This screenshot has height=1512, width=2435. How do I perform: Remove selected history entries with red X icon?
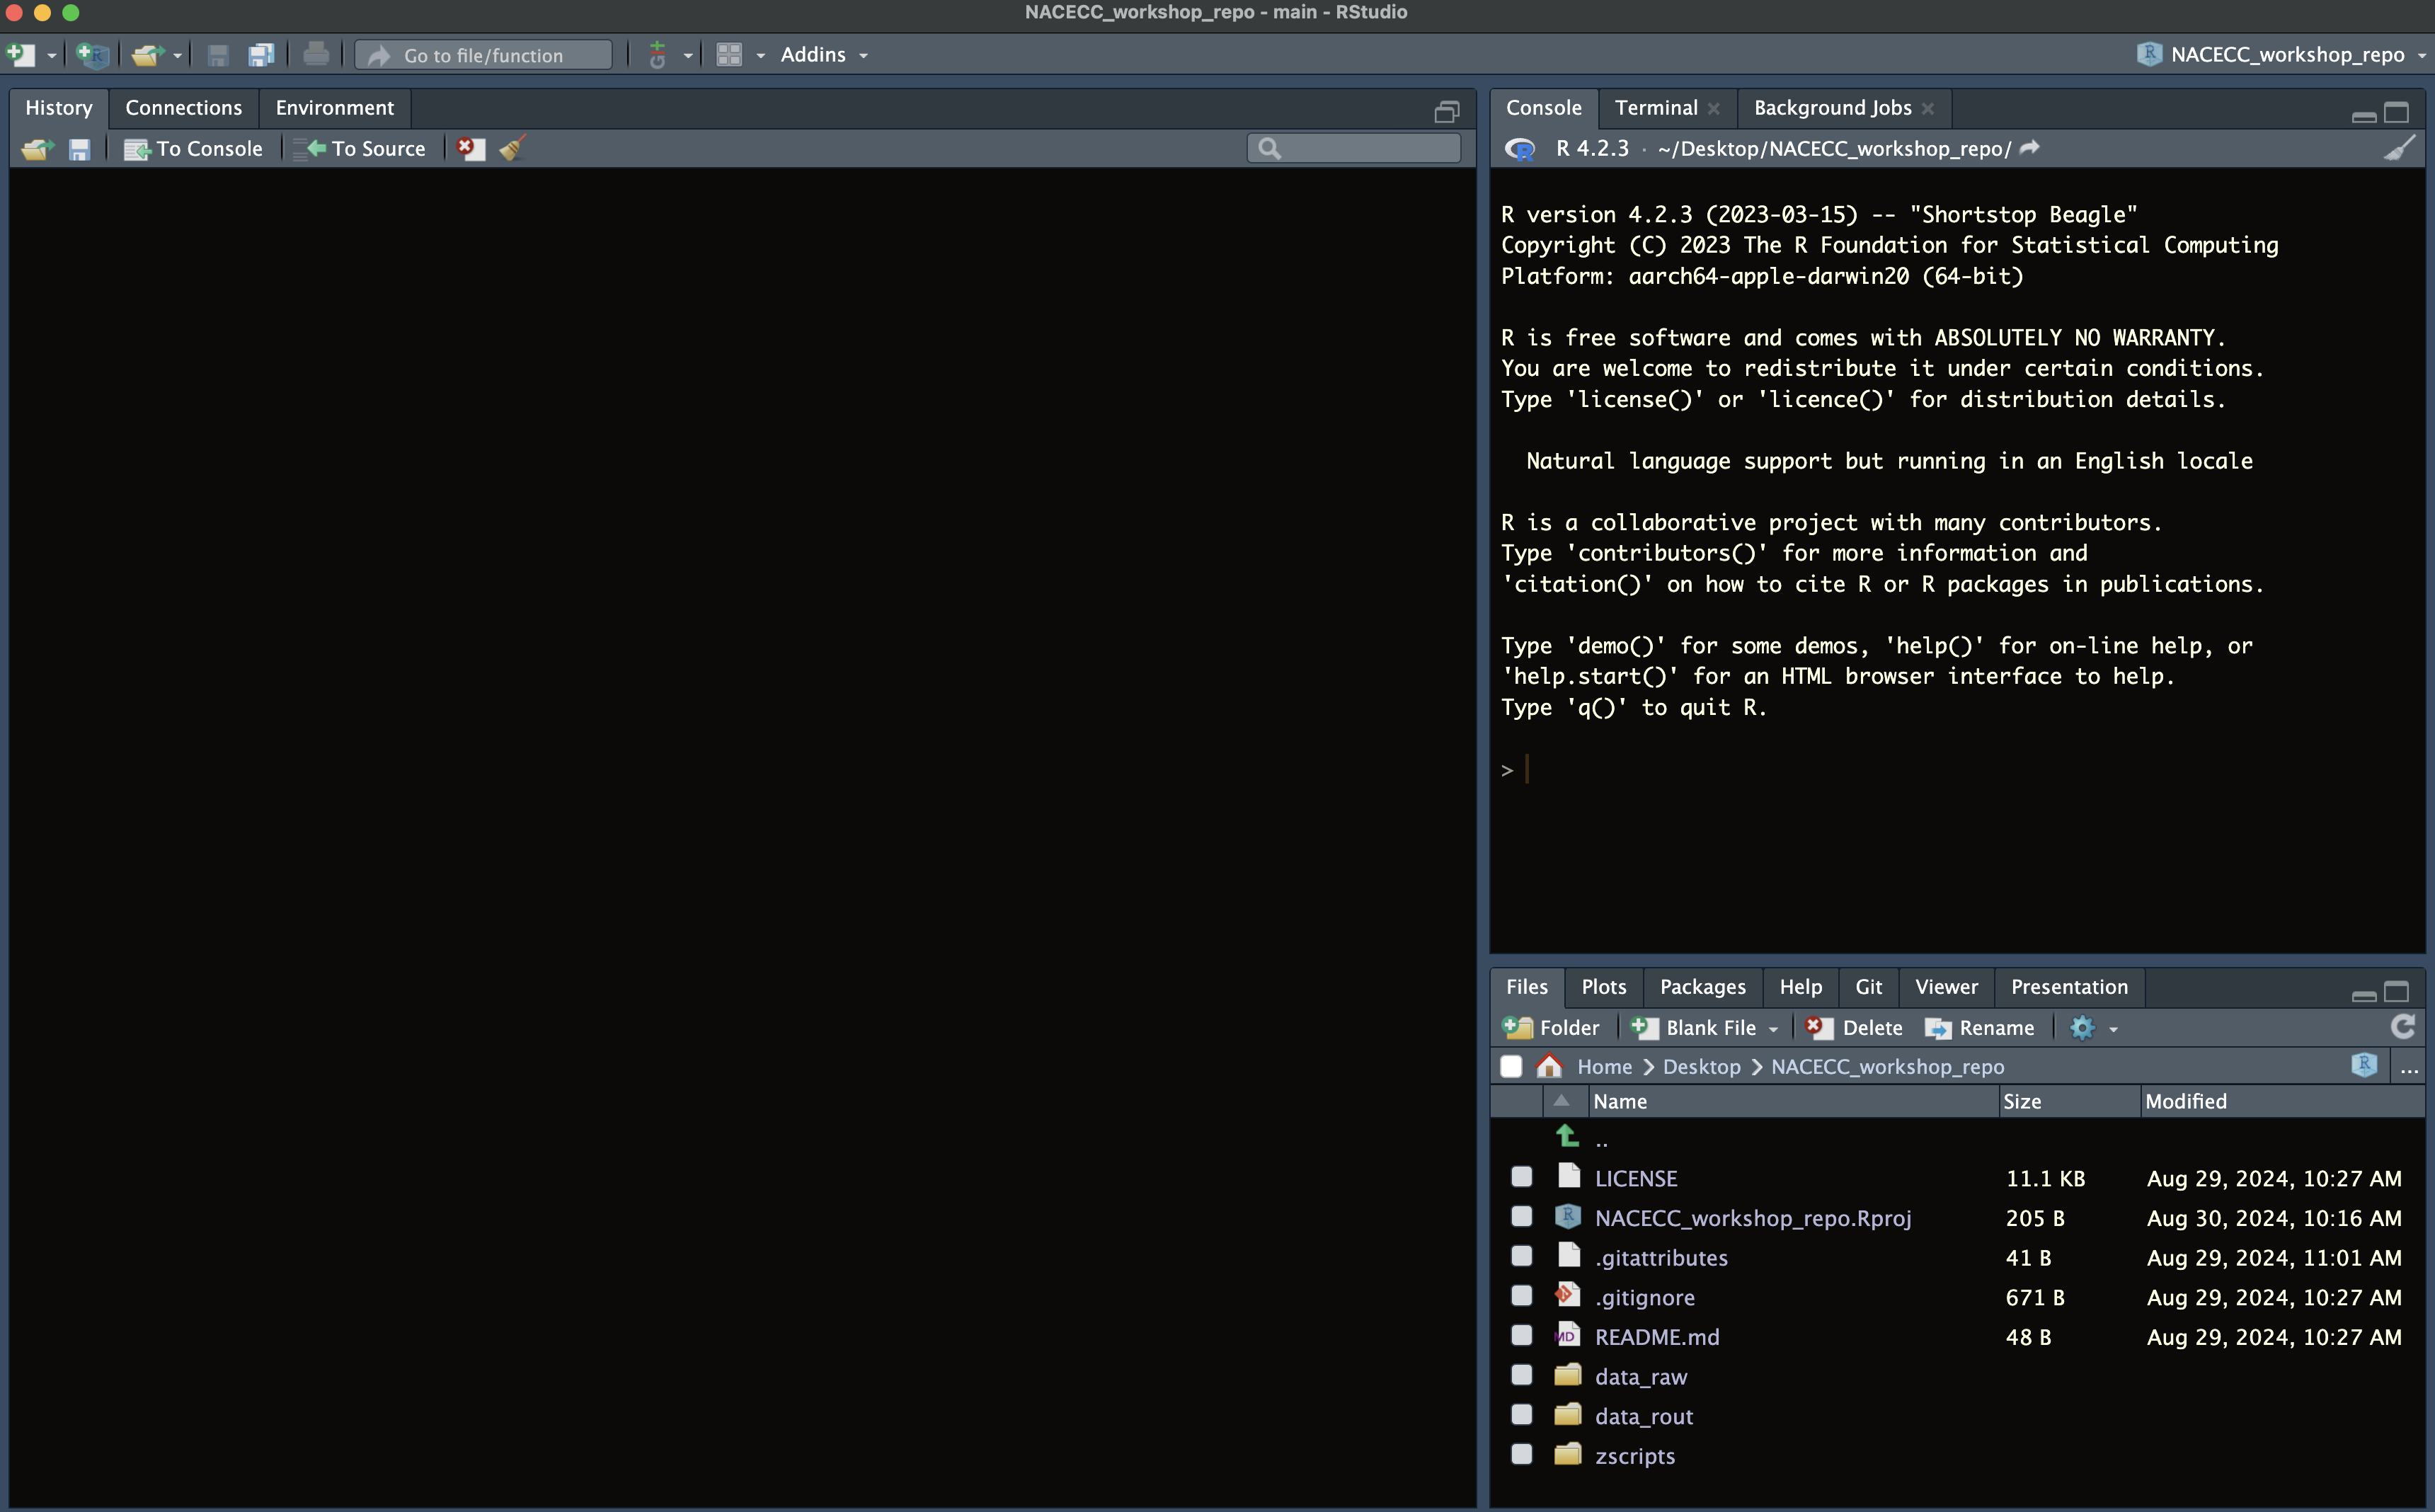pyautogui.click(x=469, y=149)
